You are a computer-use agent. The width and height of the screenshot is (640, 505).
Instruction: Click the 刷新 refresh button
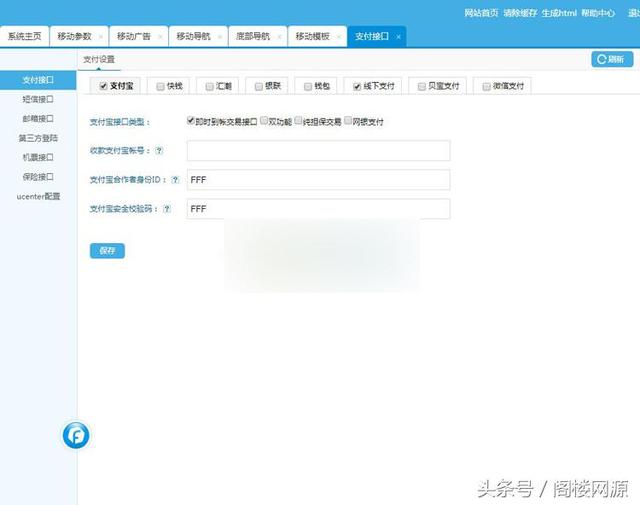point(612,59)
